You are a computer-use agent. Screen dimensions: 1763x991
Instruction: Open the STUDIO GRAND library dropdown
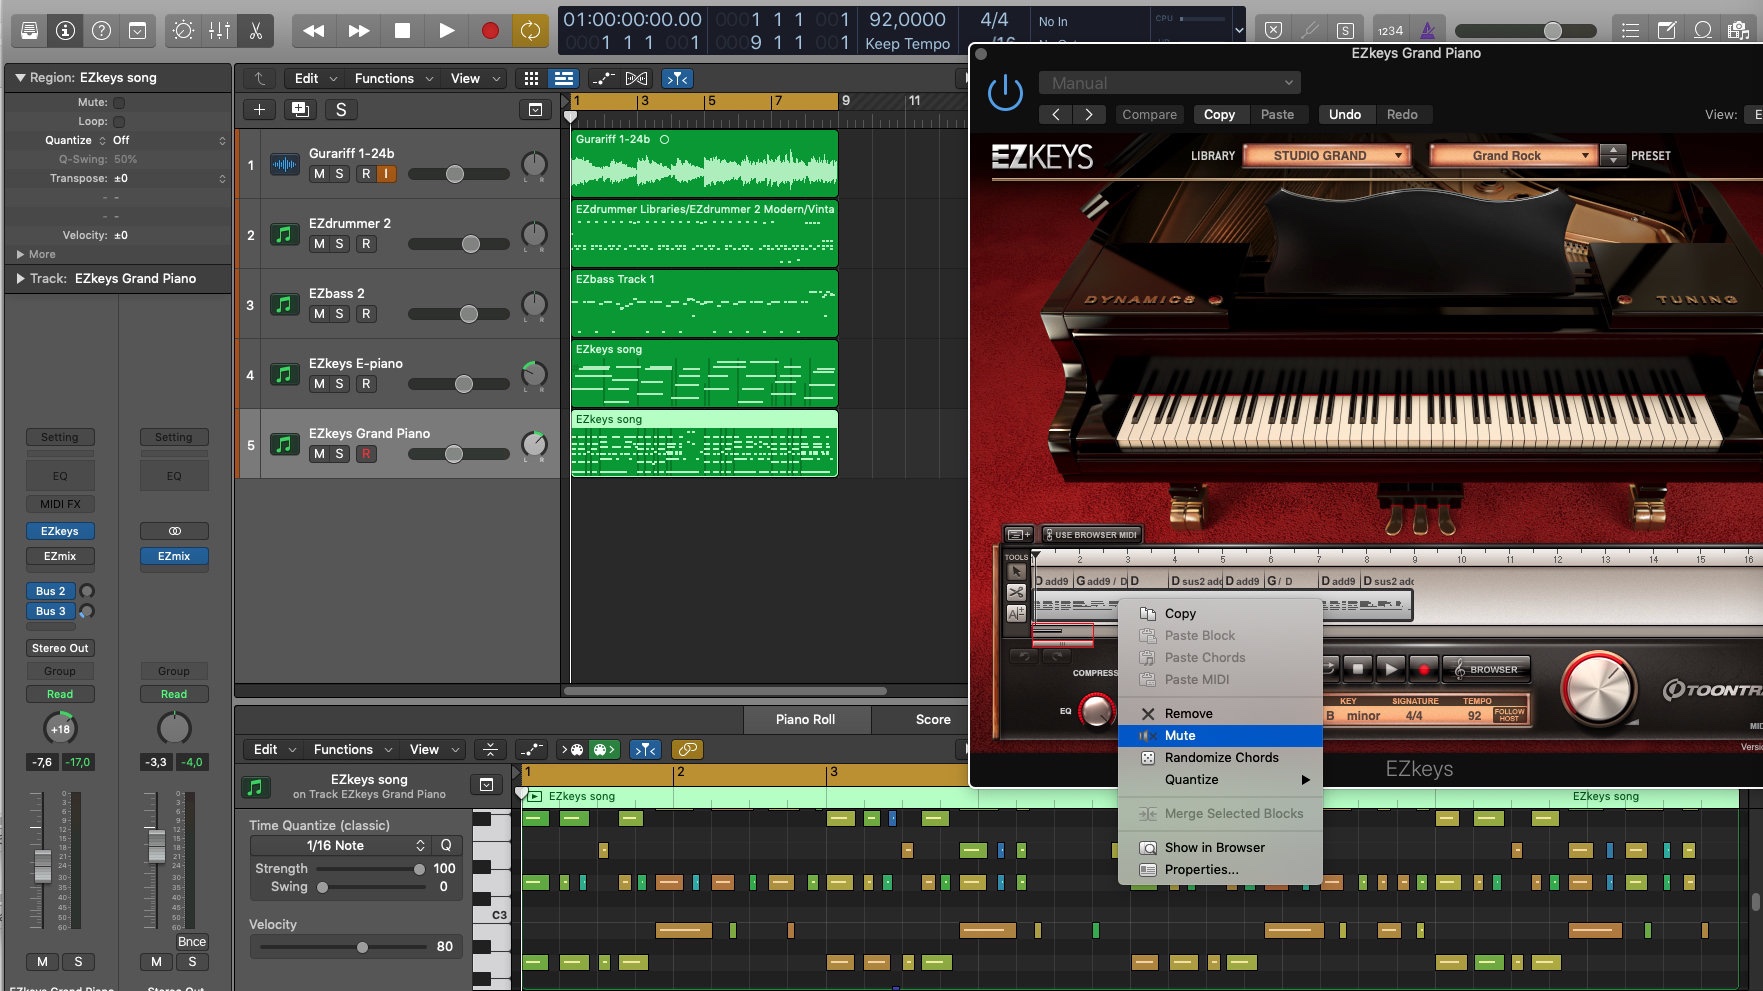coord(1326,156)
